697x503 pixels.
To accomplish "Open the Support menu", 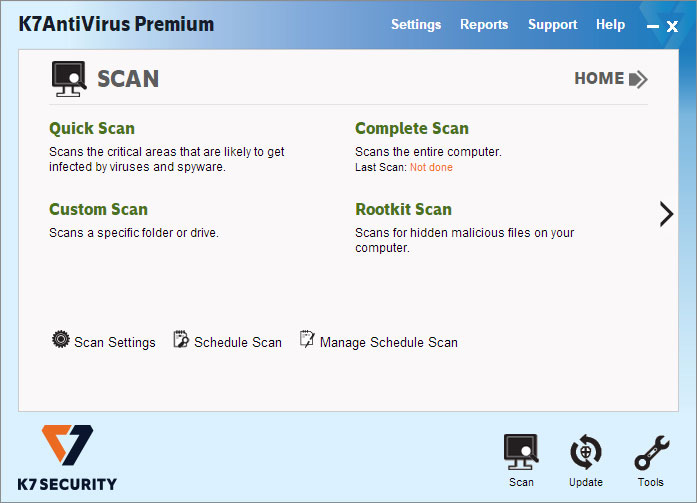I will point(553,25).
